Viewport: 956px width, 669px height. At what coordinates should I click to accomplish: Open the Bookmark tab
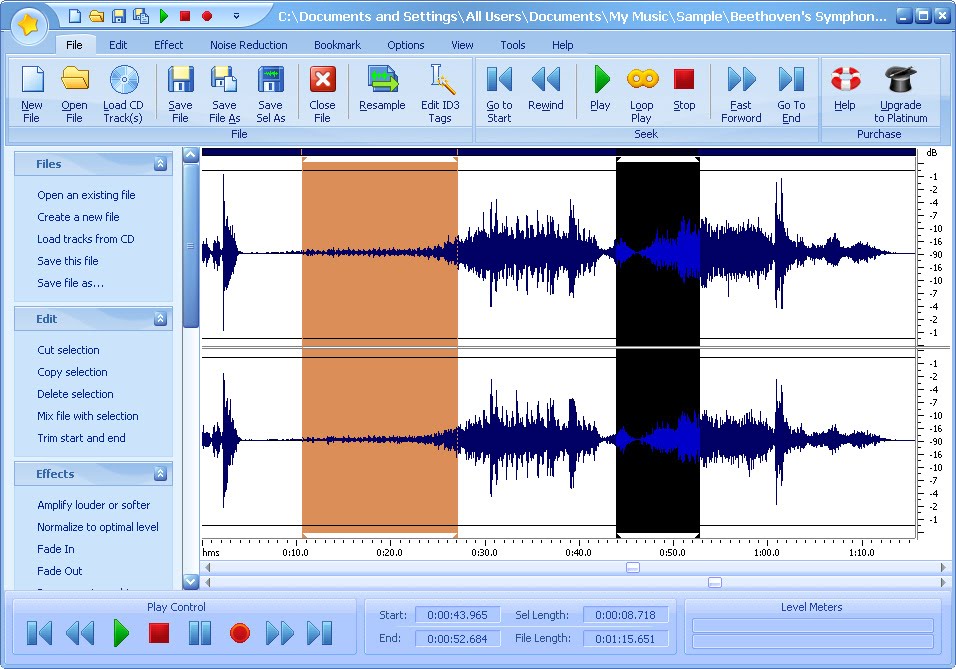pyautogui.click(x=337, y=45)
